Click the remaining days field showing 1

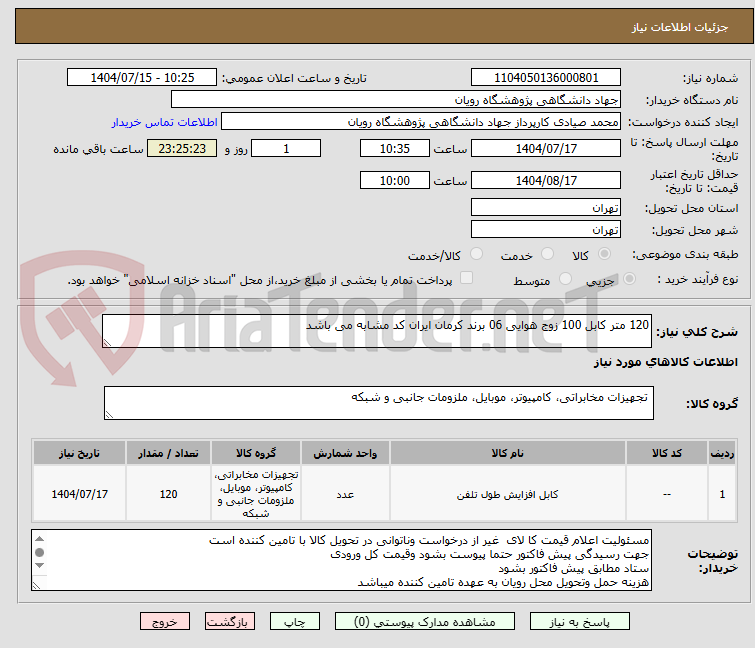click(x=286, y=148)
